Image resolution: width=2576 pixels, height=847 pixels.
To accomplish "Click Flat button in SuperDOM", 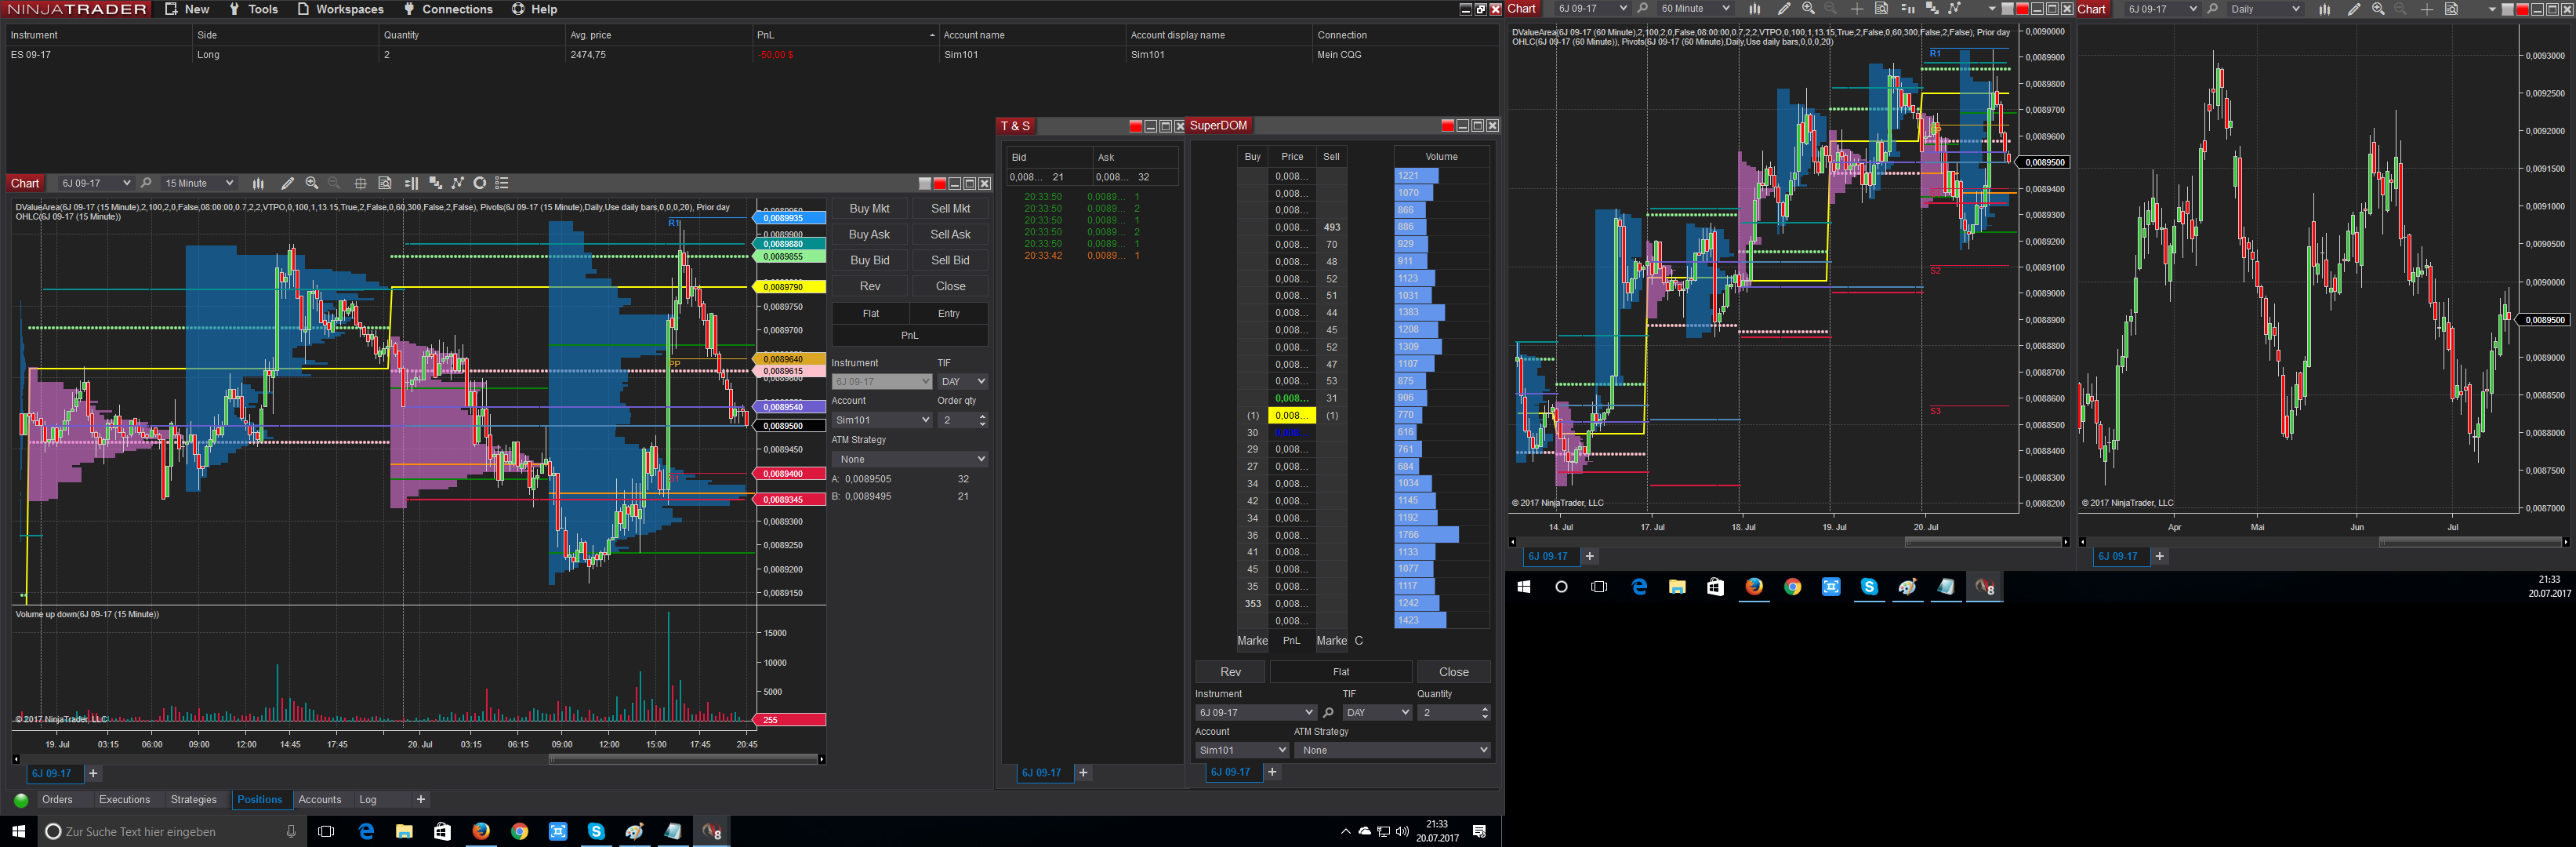I will click(1341, 672).
